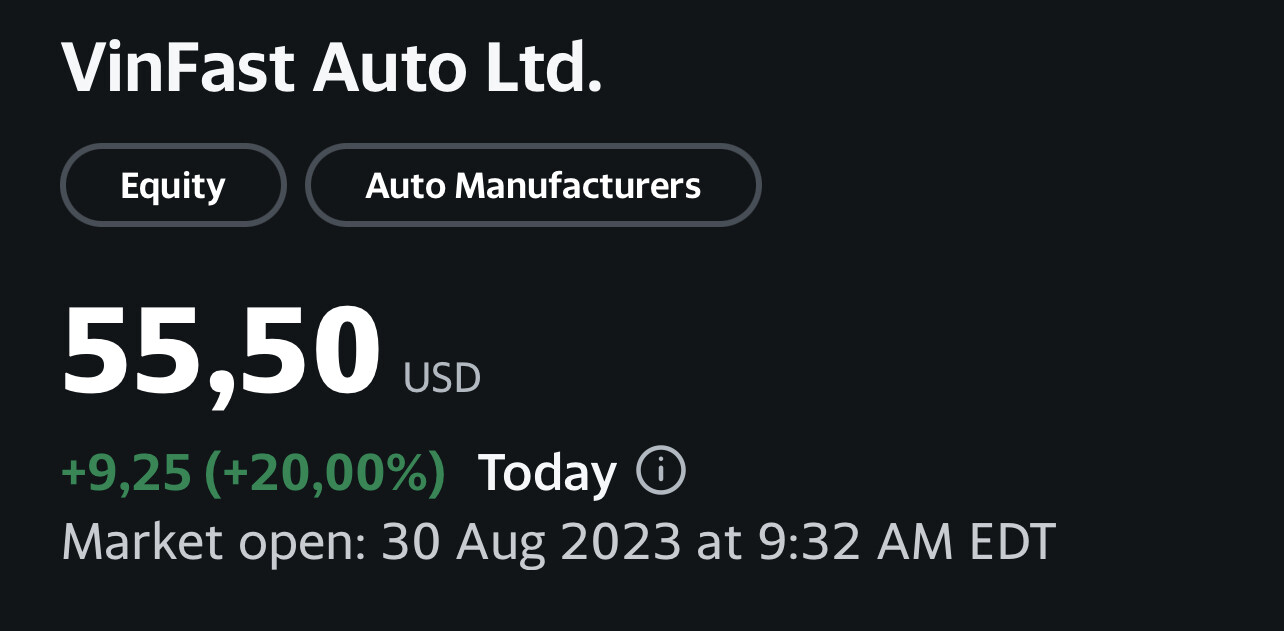Viewport: 1284px width, 631px height.
Task: Select the Today period label
Action: tap(547, 473)
